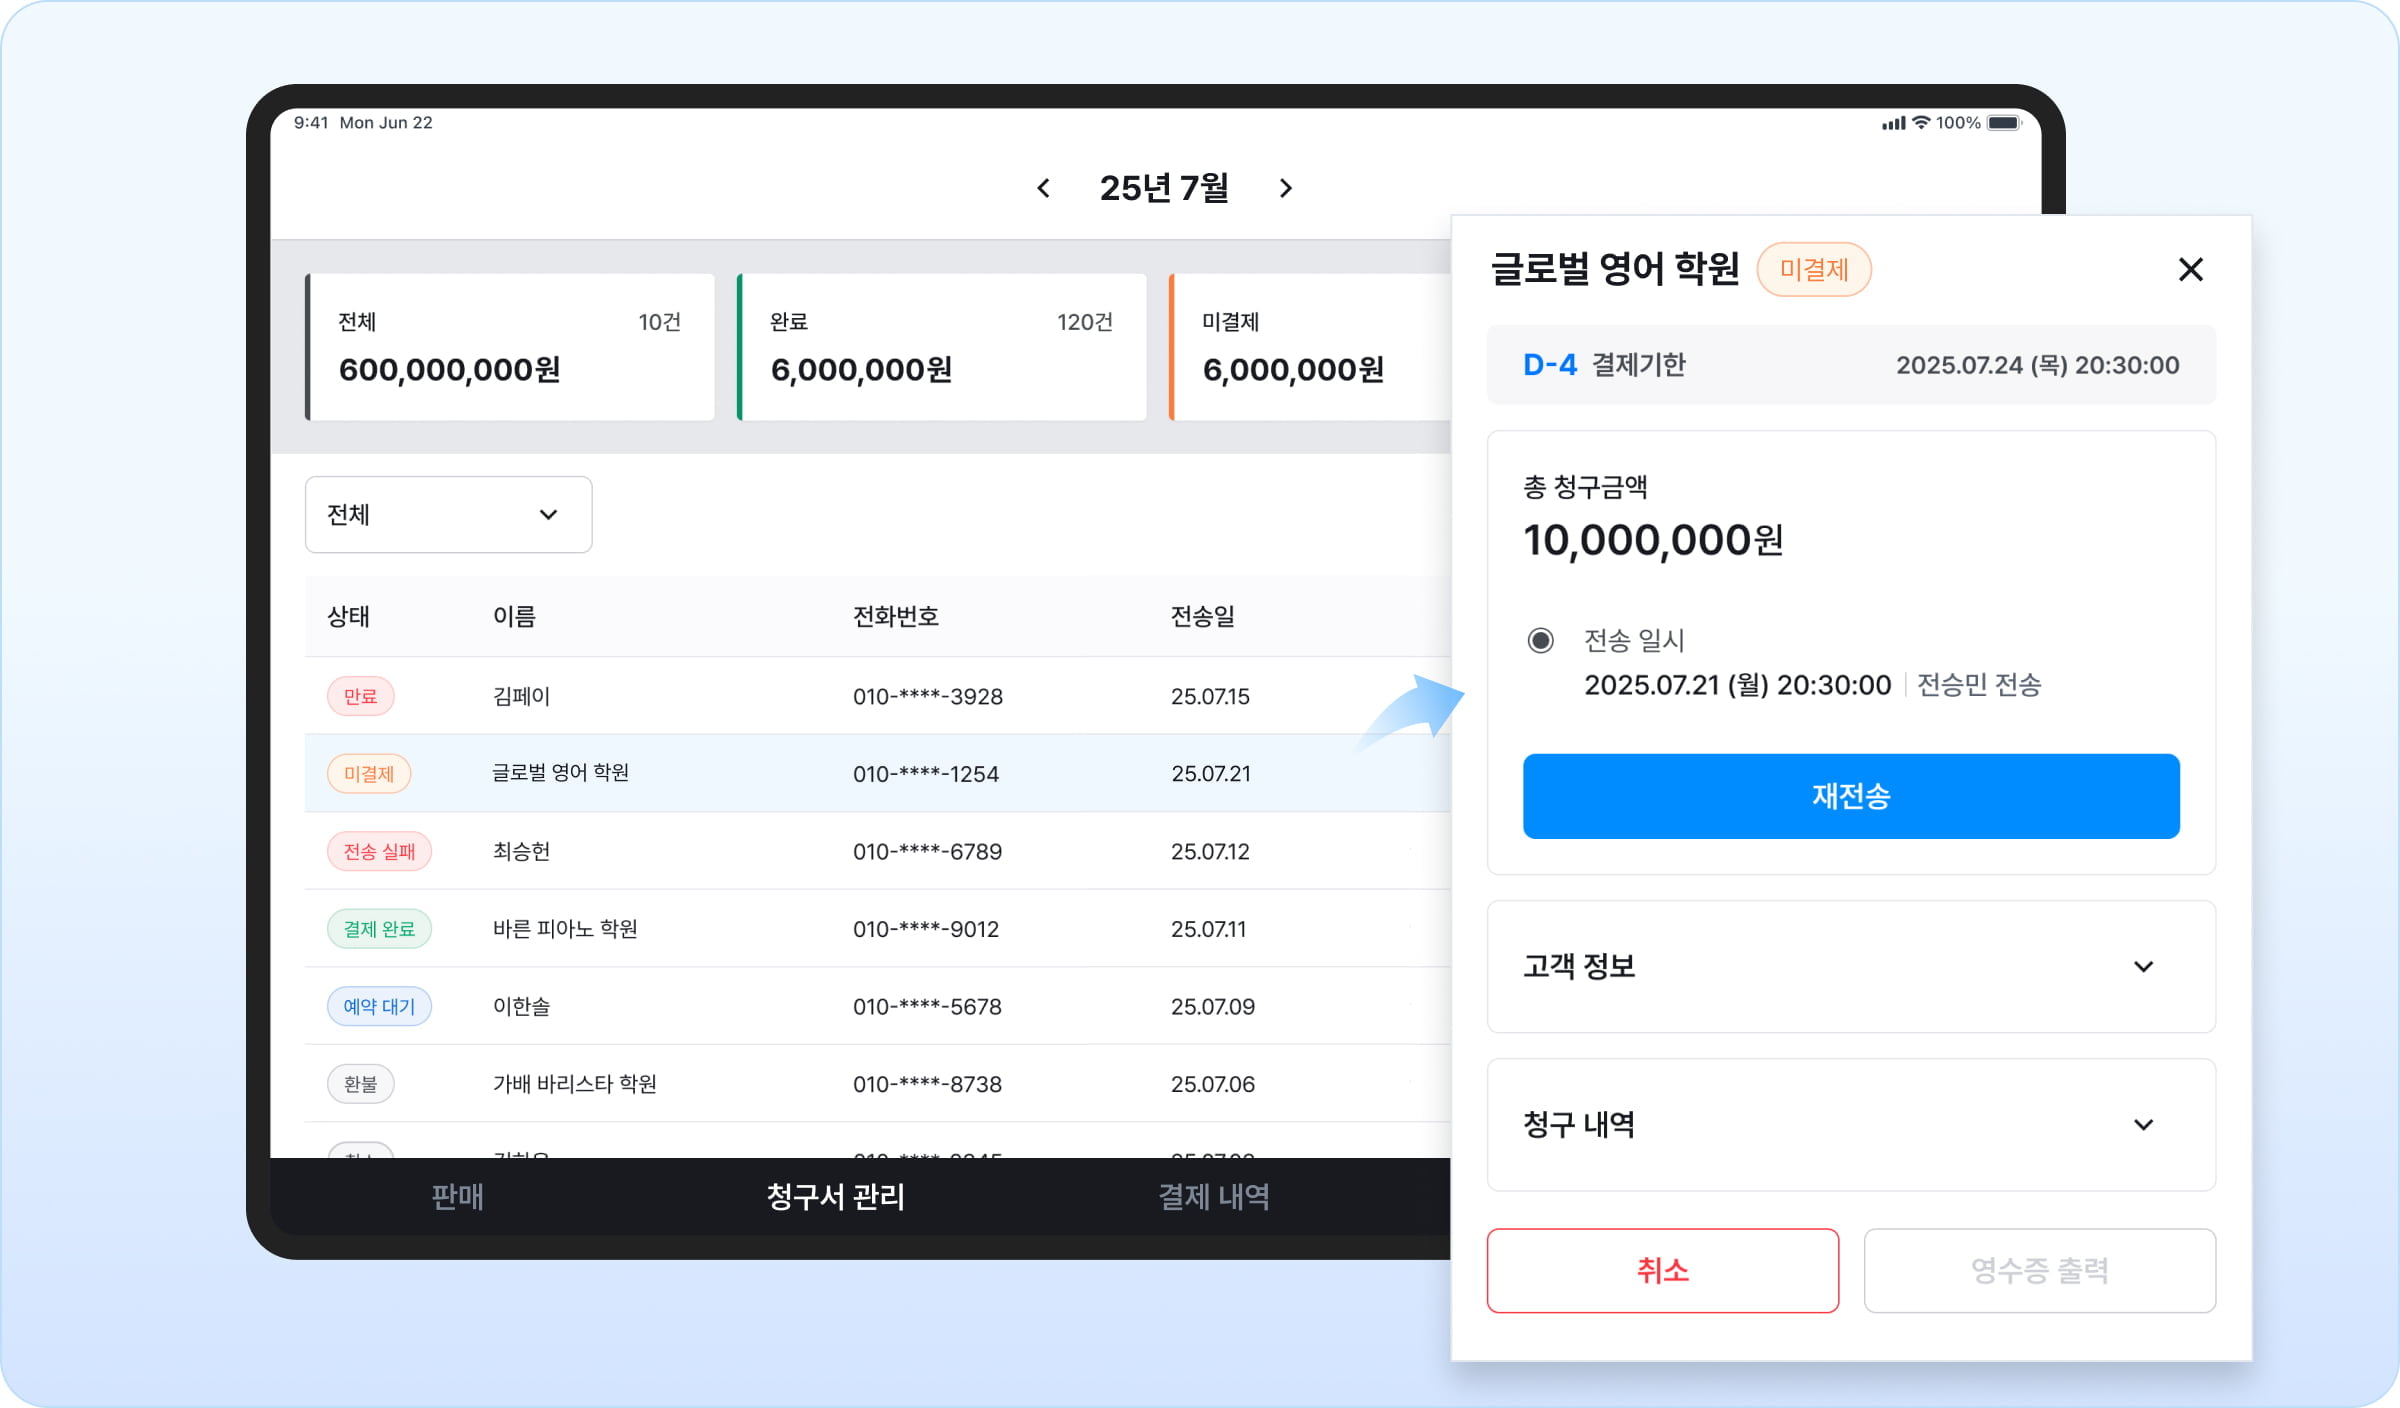Screen dimensions: 2400x1408
Task: Click the 만료 status badge
Action: (x=360, y=696)
